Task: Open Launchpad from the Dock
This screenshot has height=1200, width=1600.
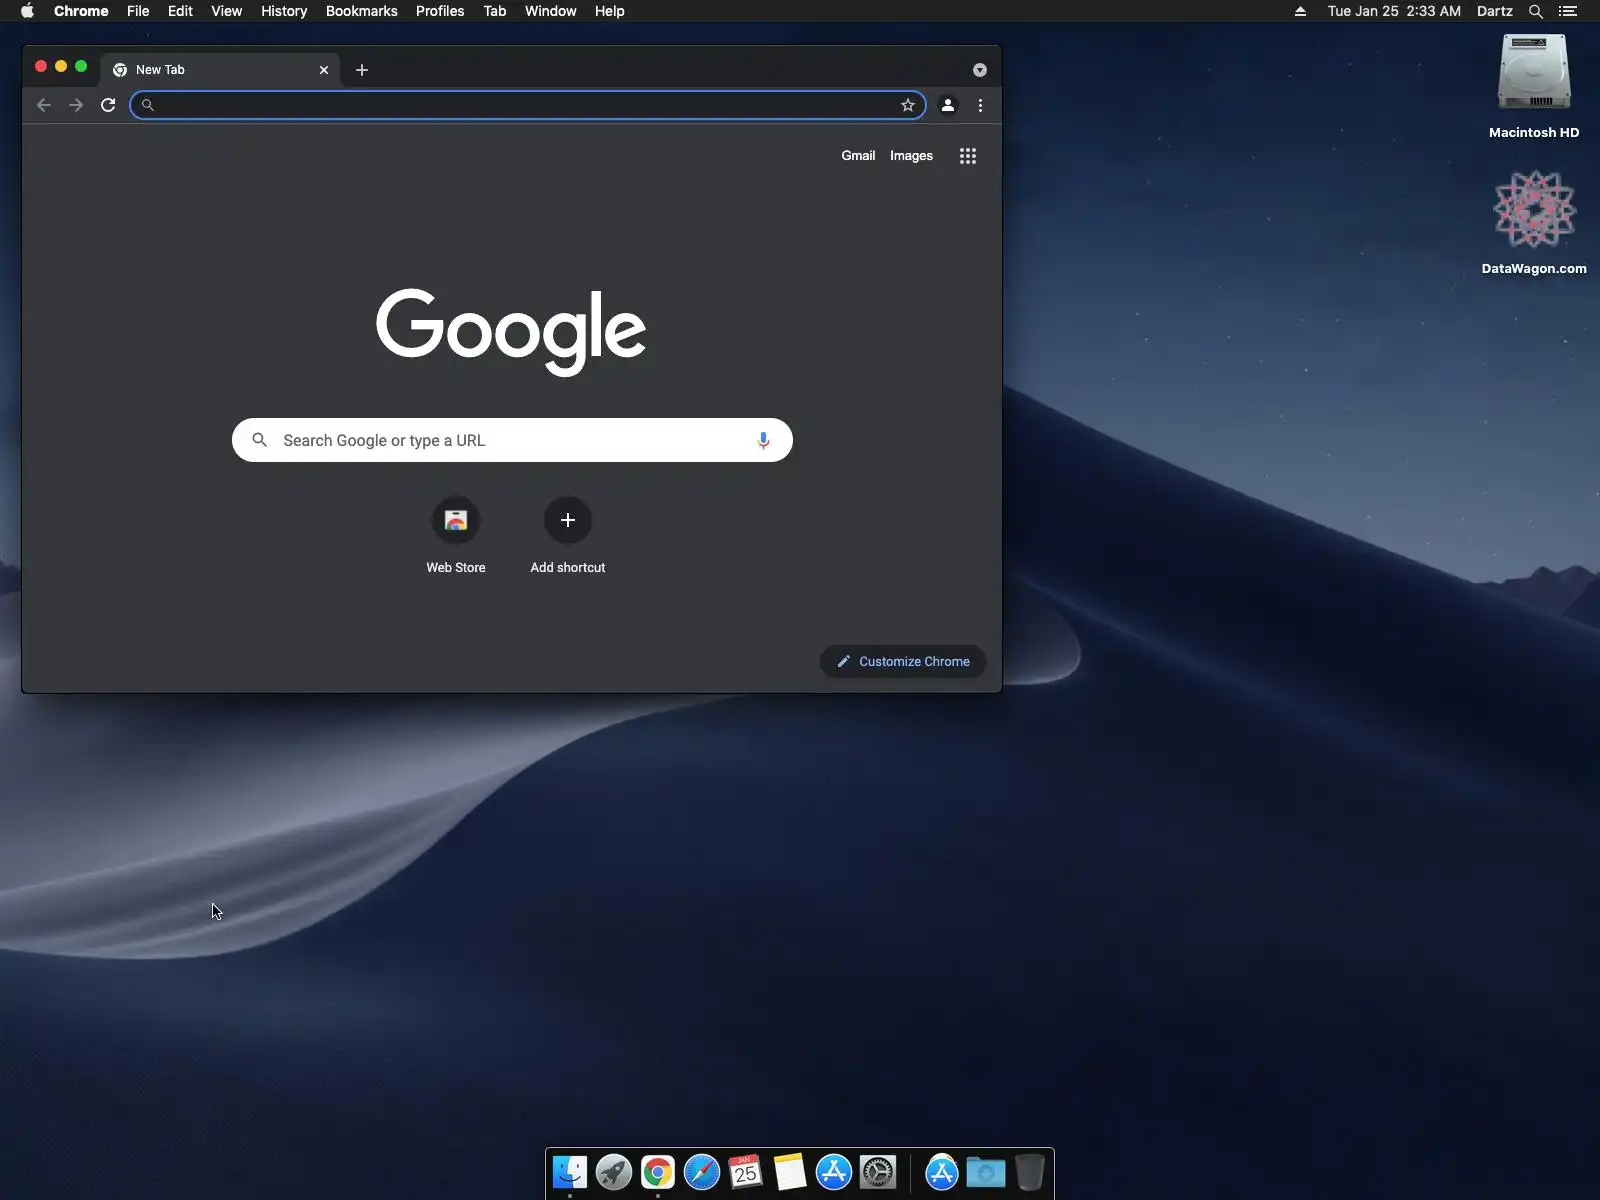Action: pyautogui.click(x=614, y=1172)
